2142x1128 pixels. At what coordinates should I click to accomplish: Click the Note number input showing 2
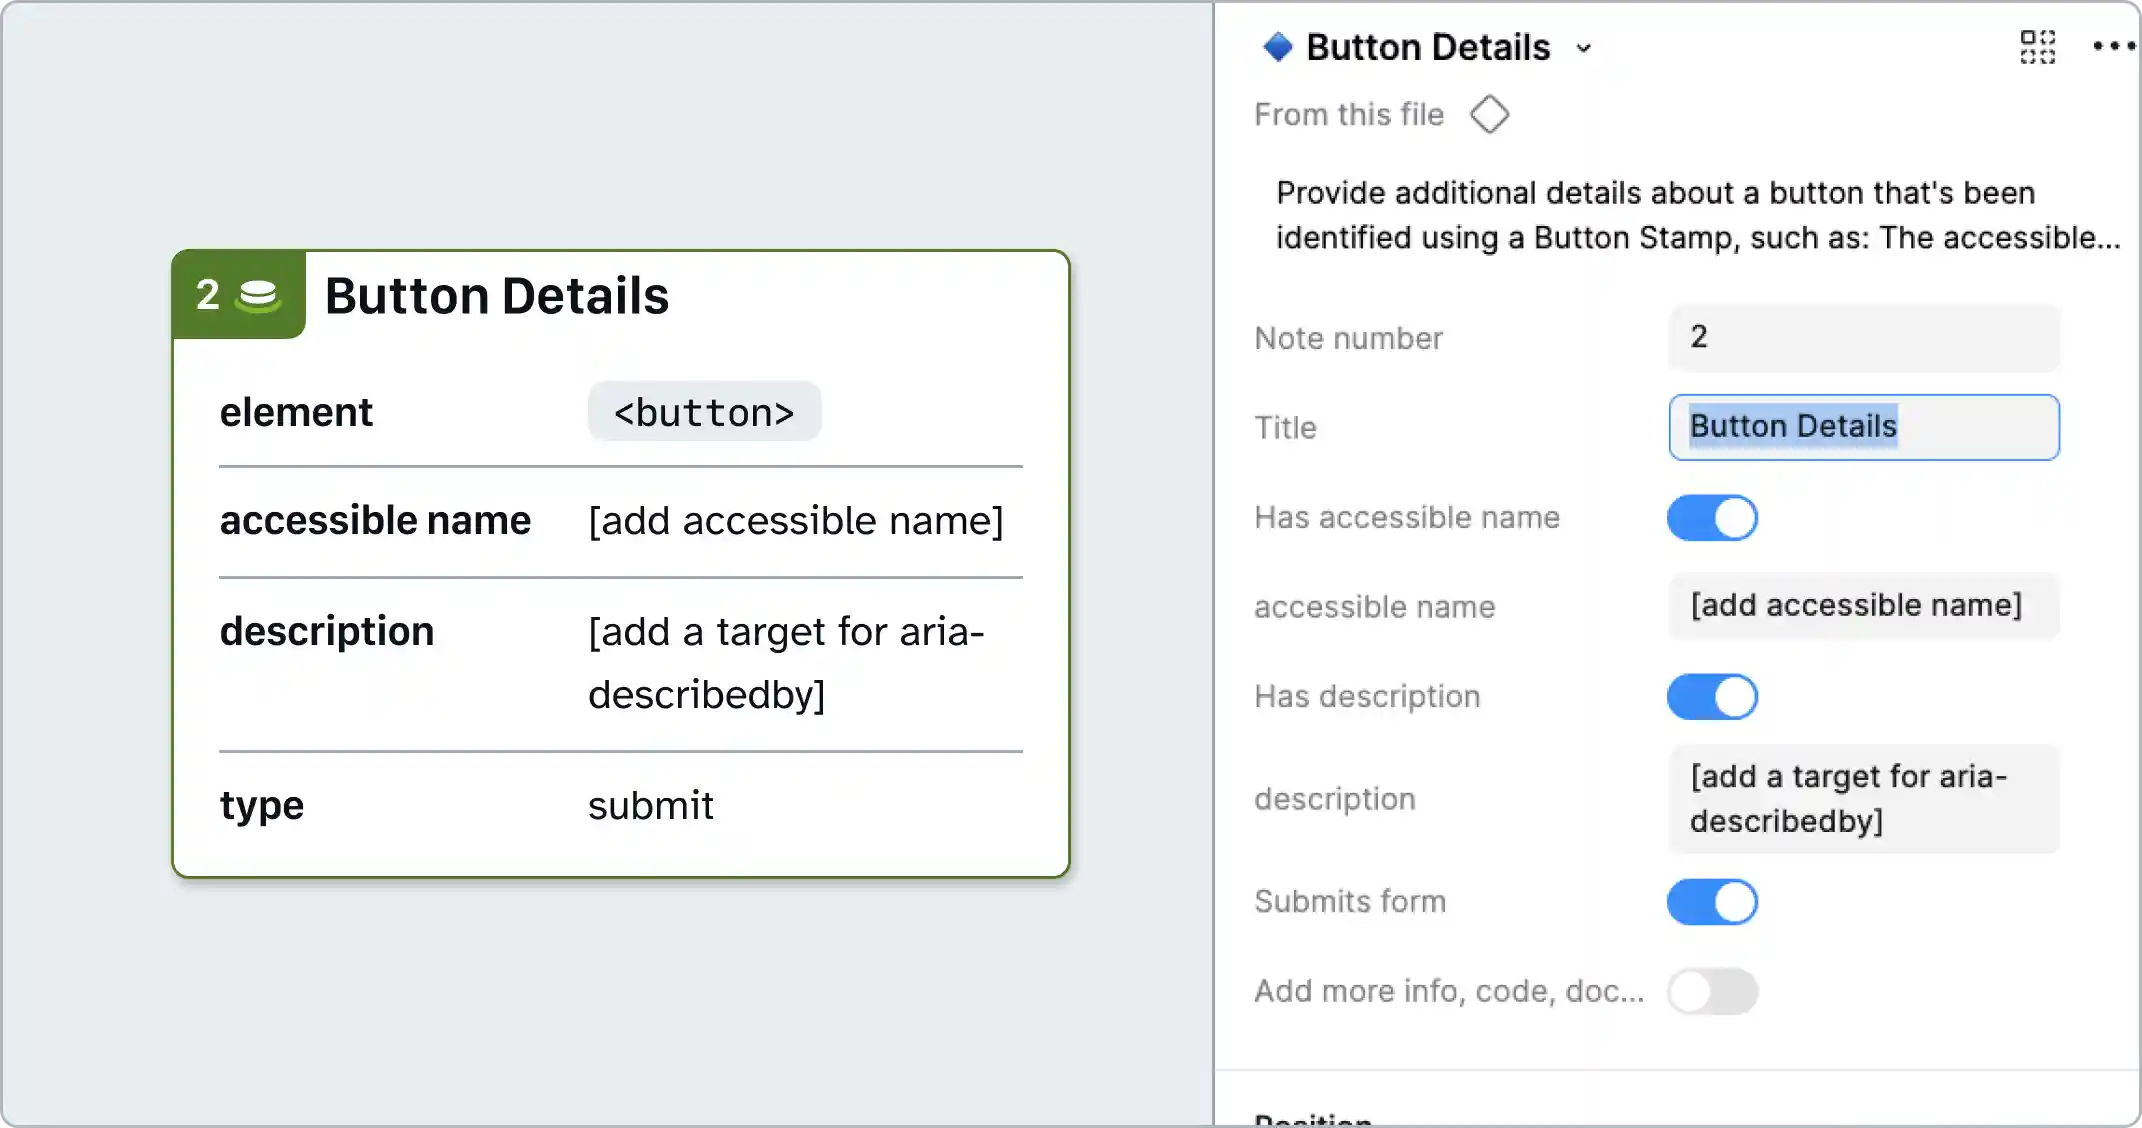coord(1862,337)
